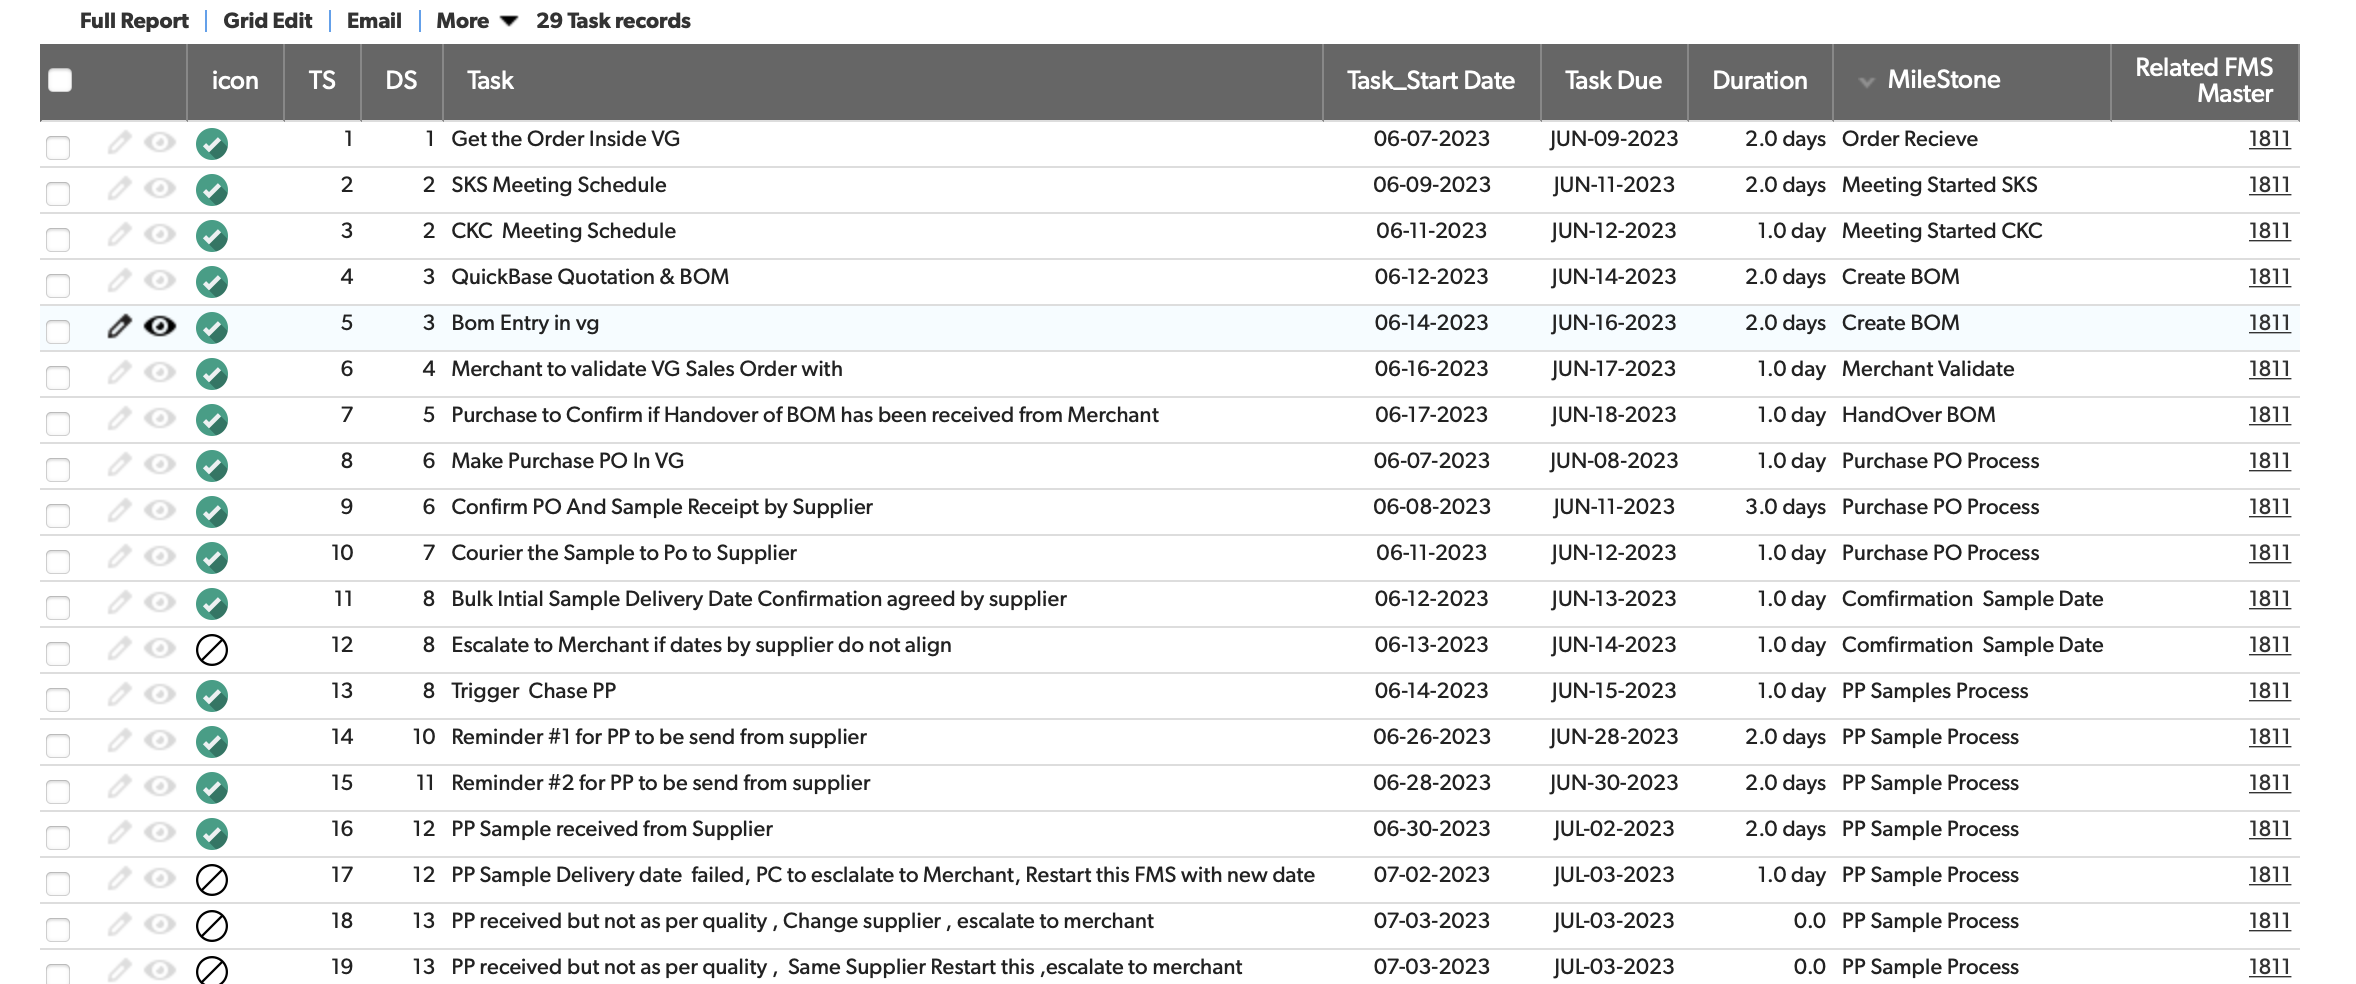Image resolution: width=2356 pixels, height=984 pixels.
Task: View eye icon for CKC Meeting Schedule row
Action: point(160,234)
